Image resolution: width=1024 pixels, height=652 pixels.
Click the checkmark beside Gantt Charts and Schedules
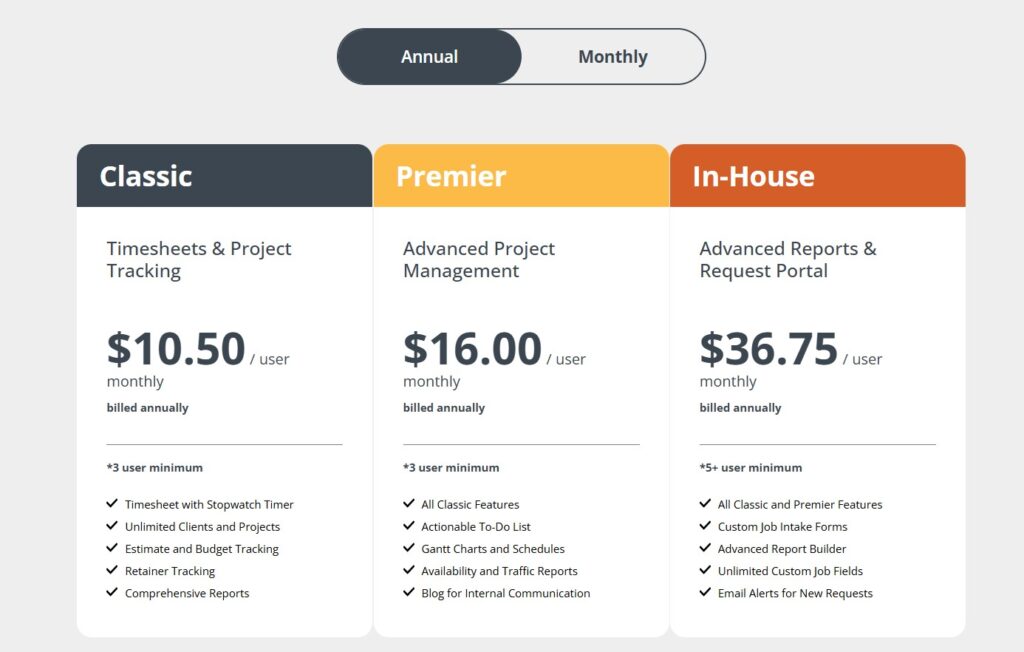click(x=409, y=548)
